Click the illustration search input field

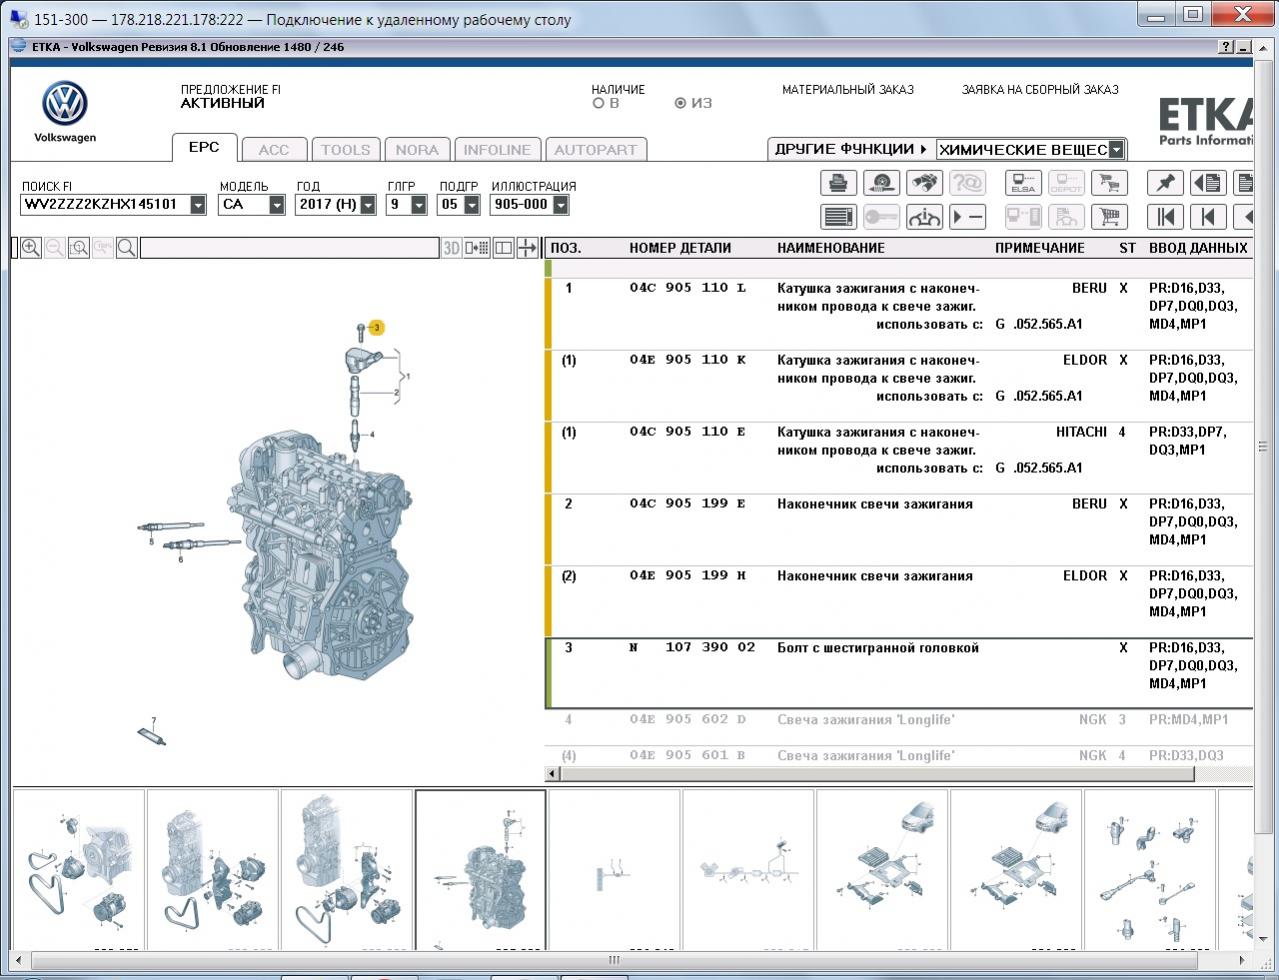(x=289, y=248)
